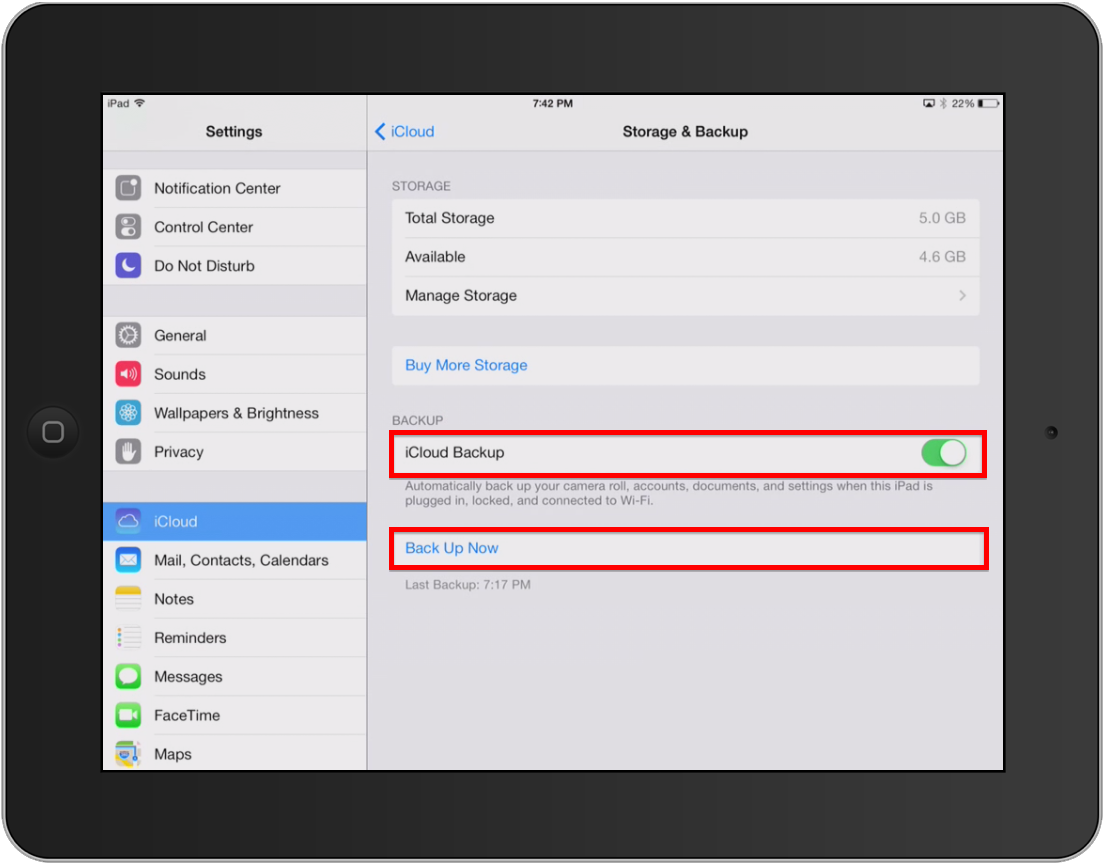Tap the Messages speech bubble icon
The height and width of the screenshot is (866, 1105).
pyautogui.click(x=128, y=676)
